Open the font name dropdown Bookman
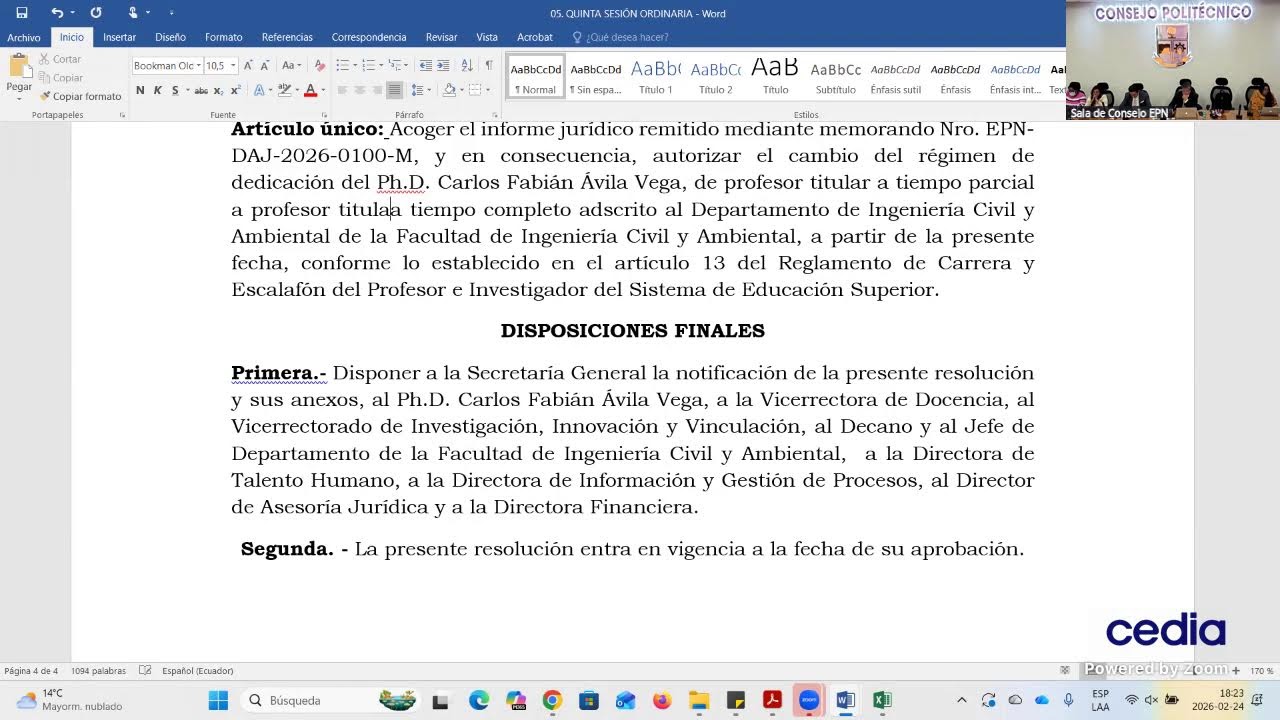This screenshot has width=1280, height=720. 199,66
